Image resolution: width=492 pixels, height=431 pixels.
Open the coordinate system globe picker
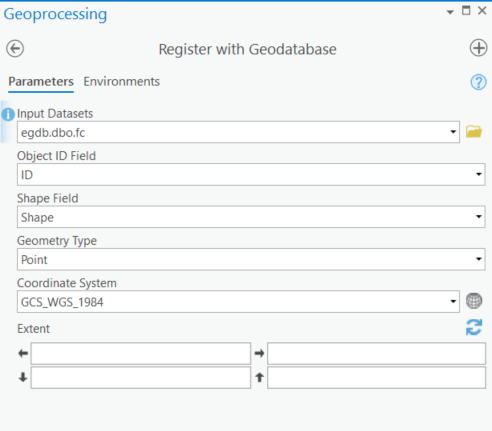[474, 301]
